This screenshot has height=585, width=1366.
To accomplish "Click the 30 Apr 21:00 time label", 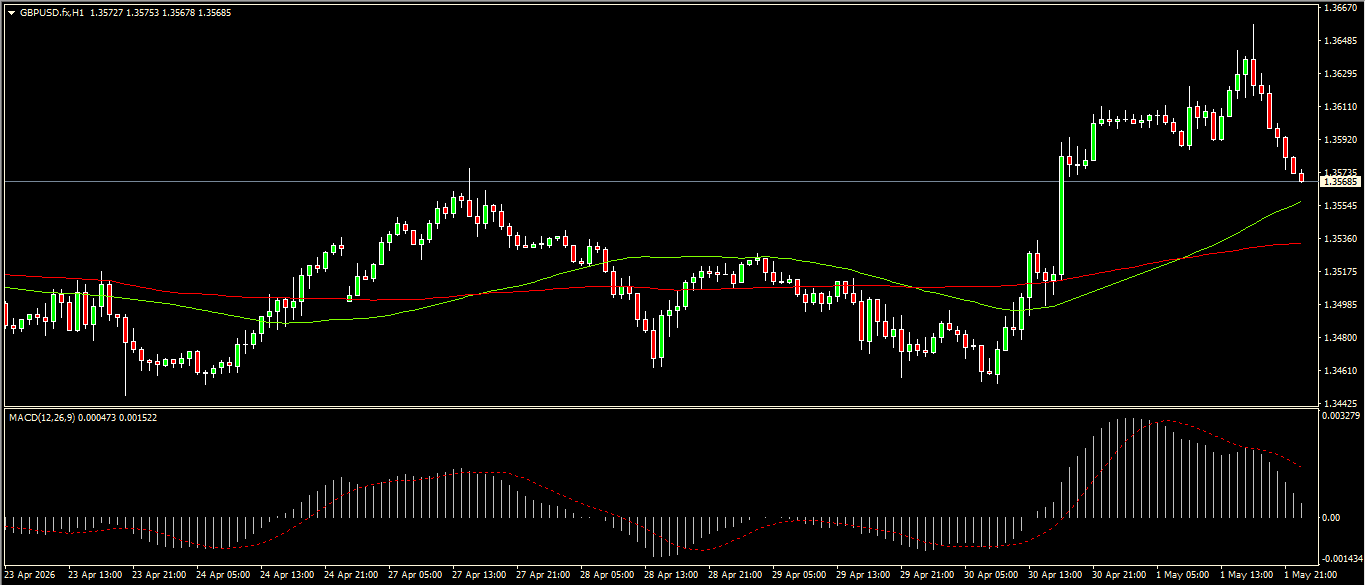I will [1119, 576].
